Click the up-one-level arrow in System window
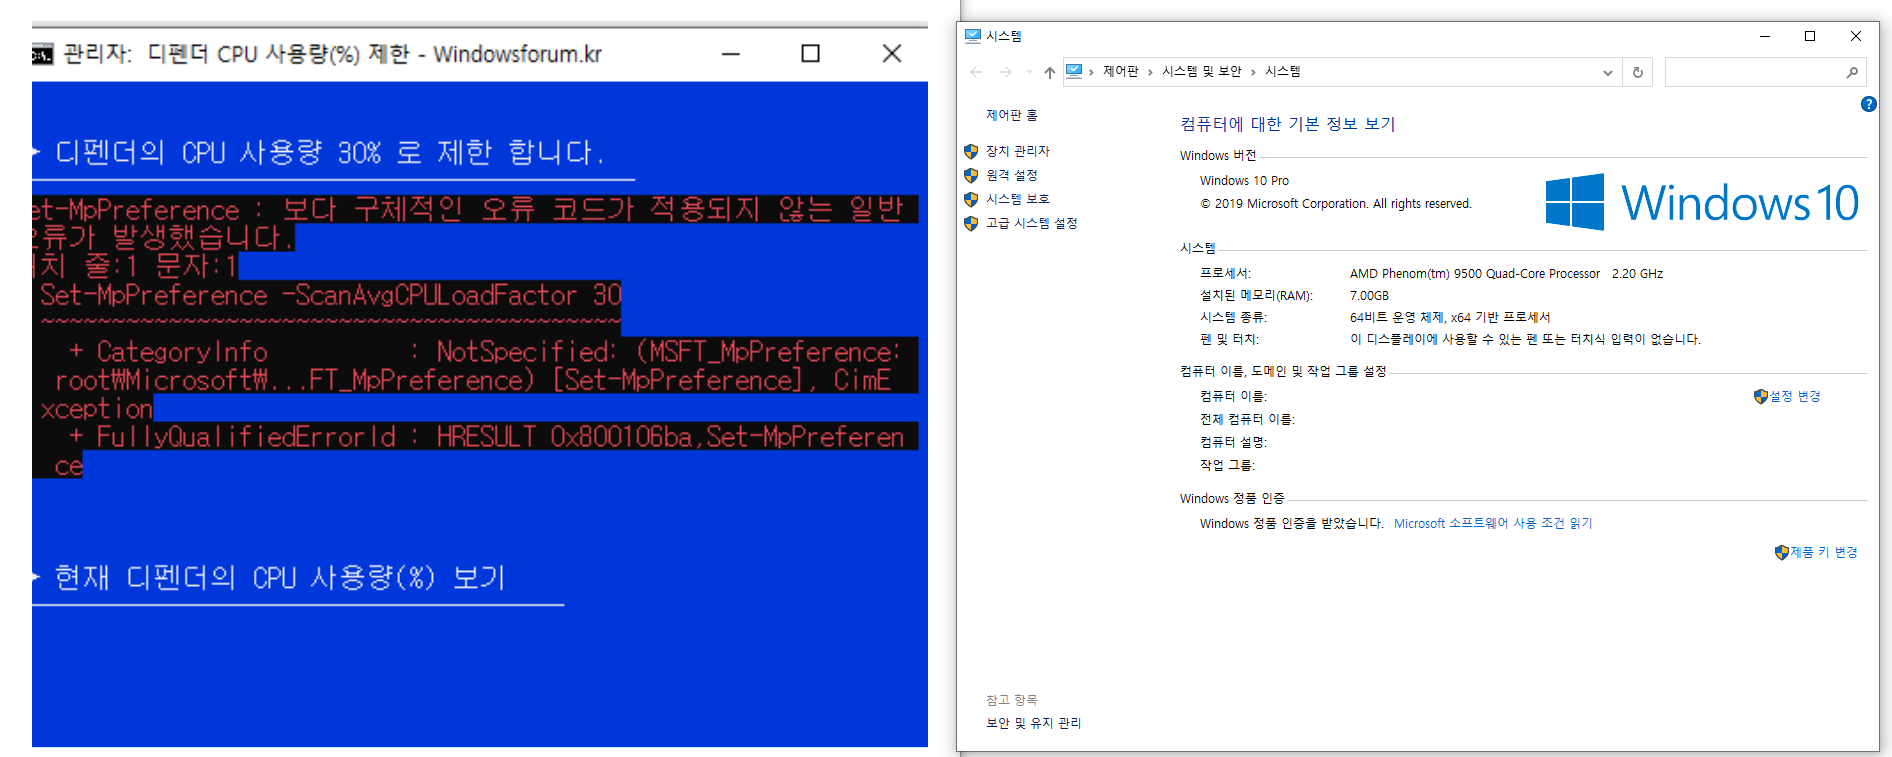This screenshot has width=1892, height=757. [x=1049, y=72]
